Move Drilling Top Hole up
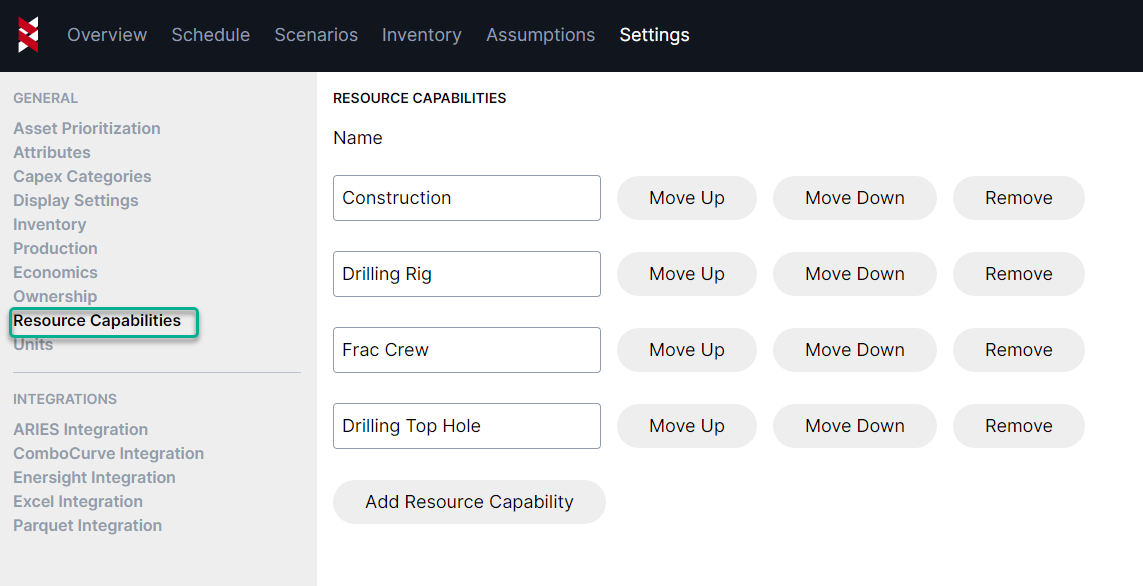Screen dimensions: 1143x586 [x=686, y=426]
